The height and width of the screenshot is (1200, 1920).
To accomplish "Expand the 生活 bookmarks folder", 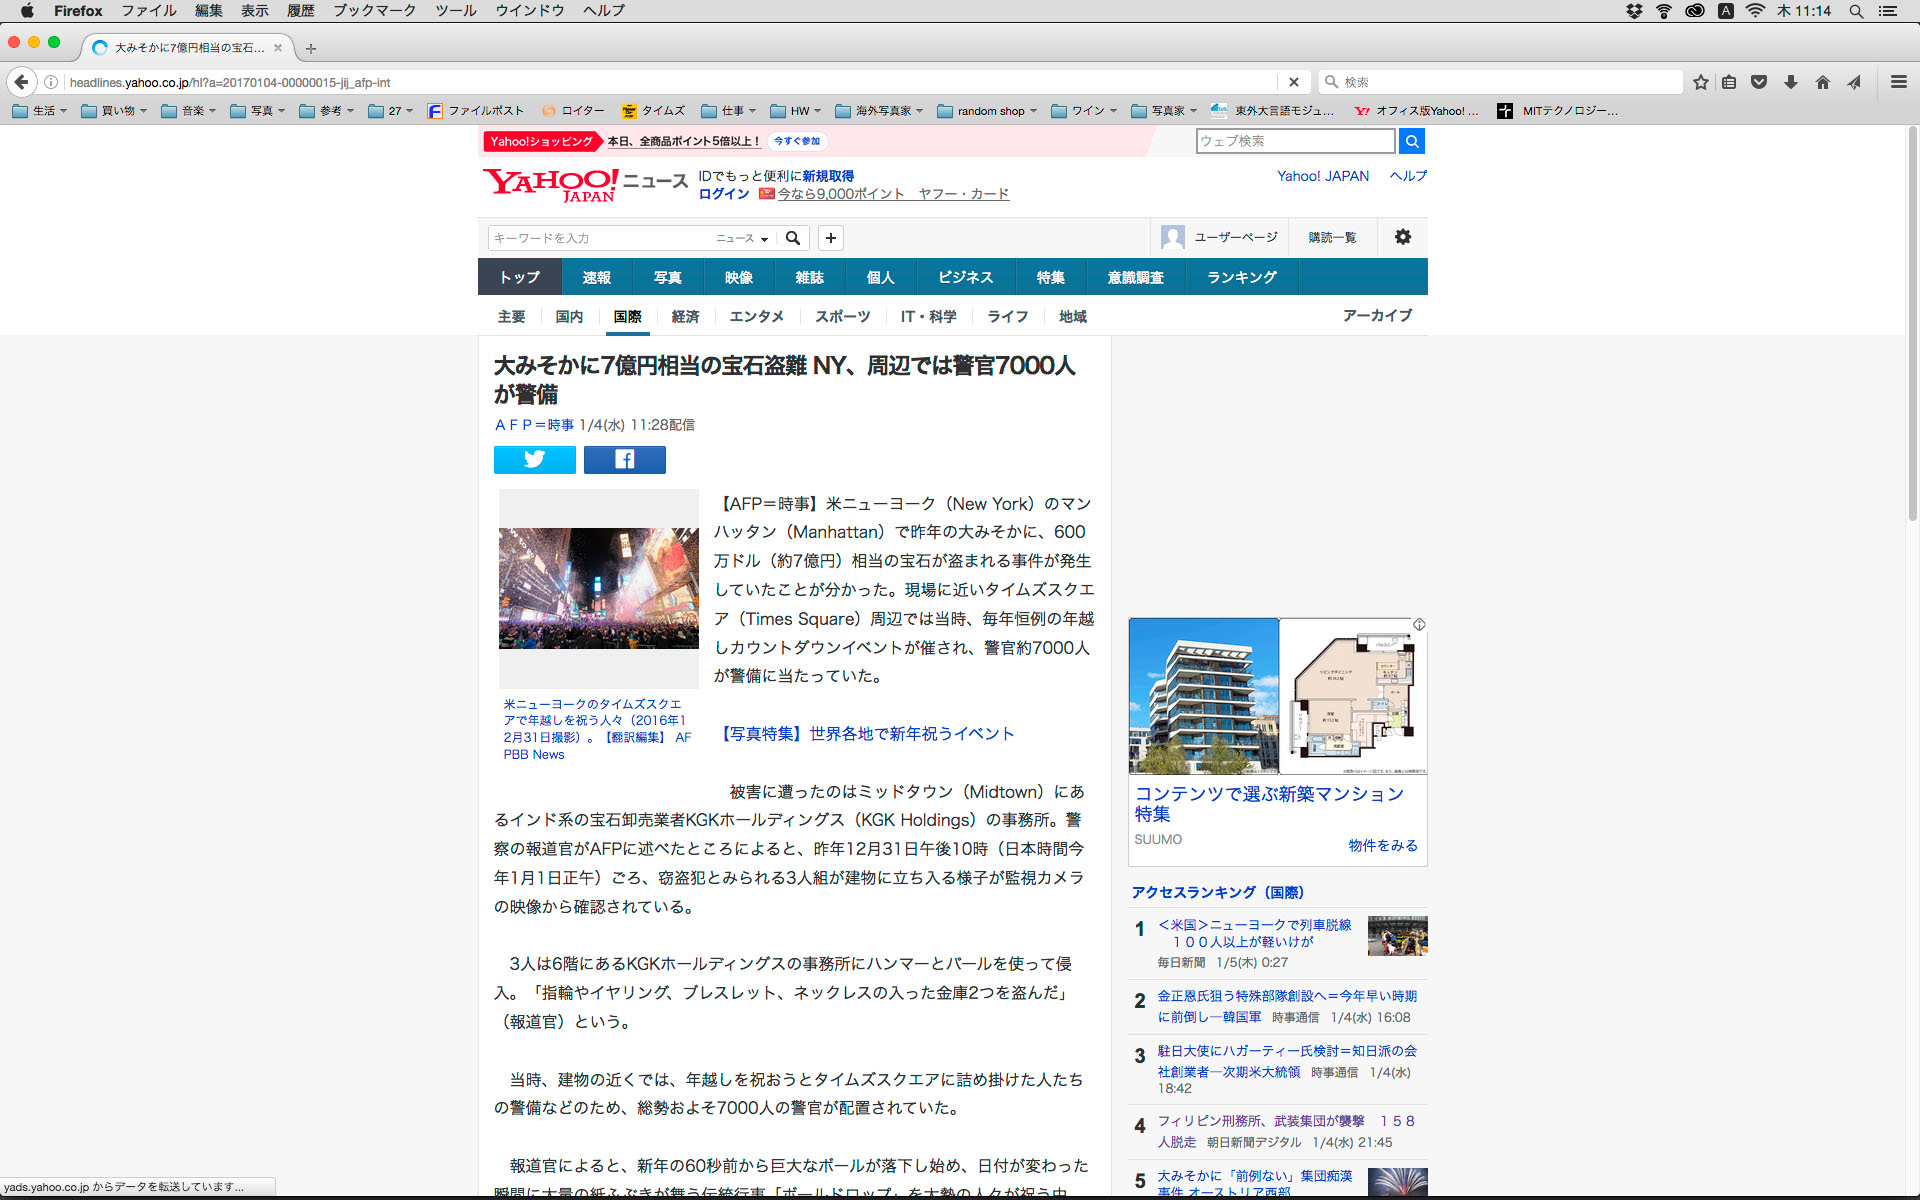I will 40,111.
